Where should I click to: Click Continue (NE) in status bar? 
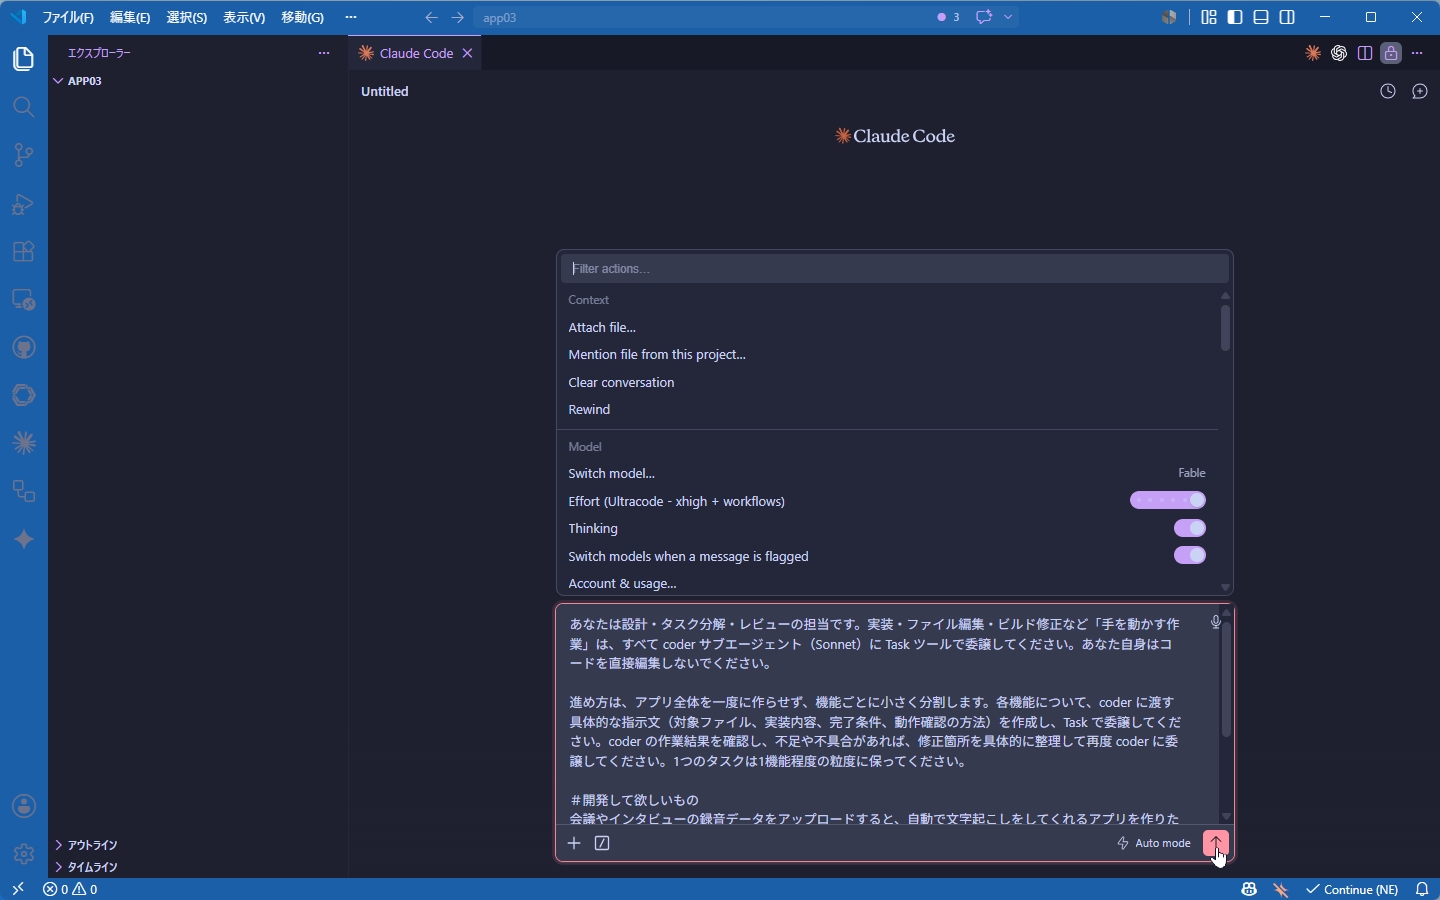point(1352,889)
